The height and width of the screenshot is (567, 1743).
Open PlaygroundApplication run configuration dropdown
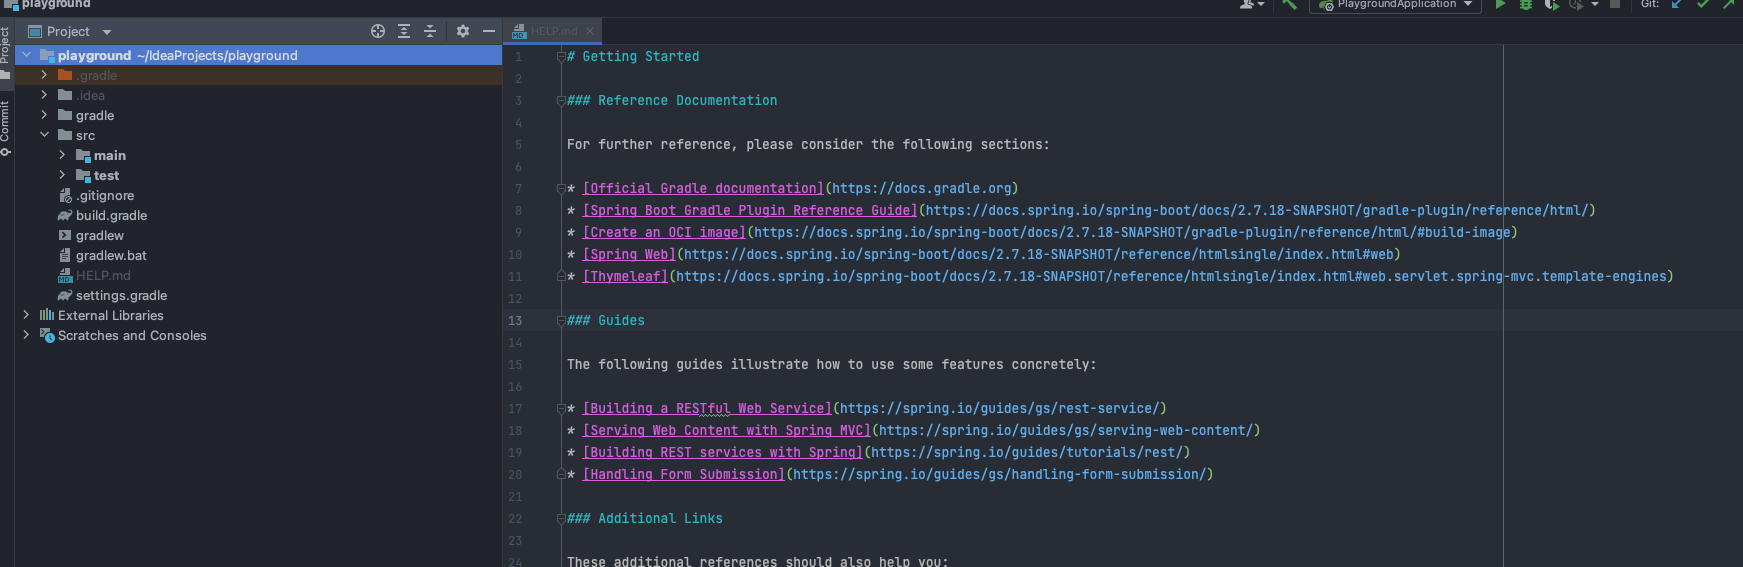point(1395,4)
